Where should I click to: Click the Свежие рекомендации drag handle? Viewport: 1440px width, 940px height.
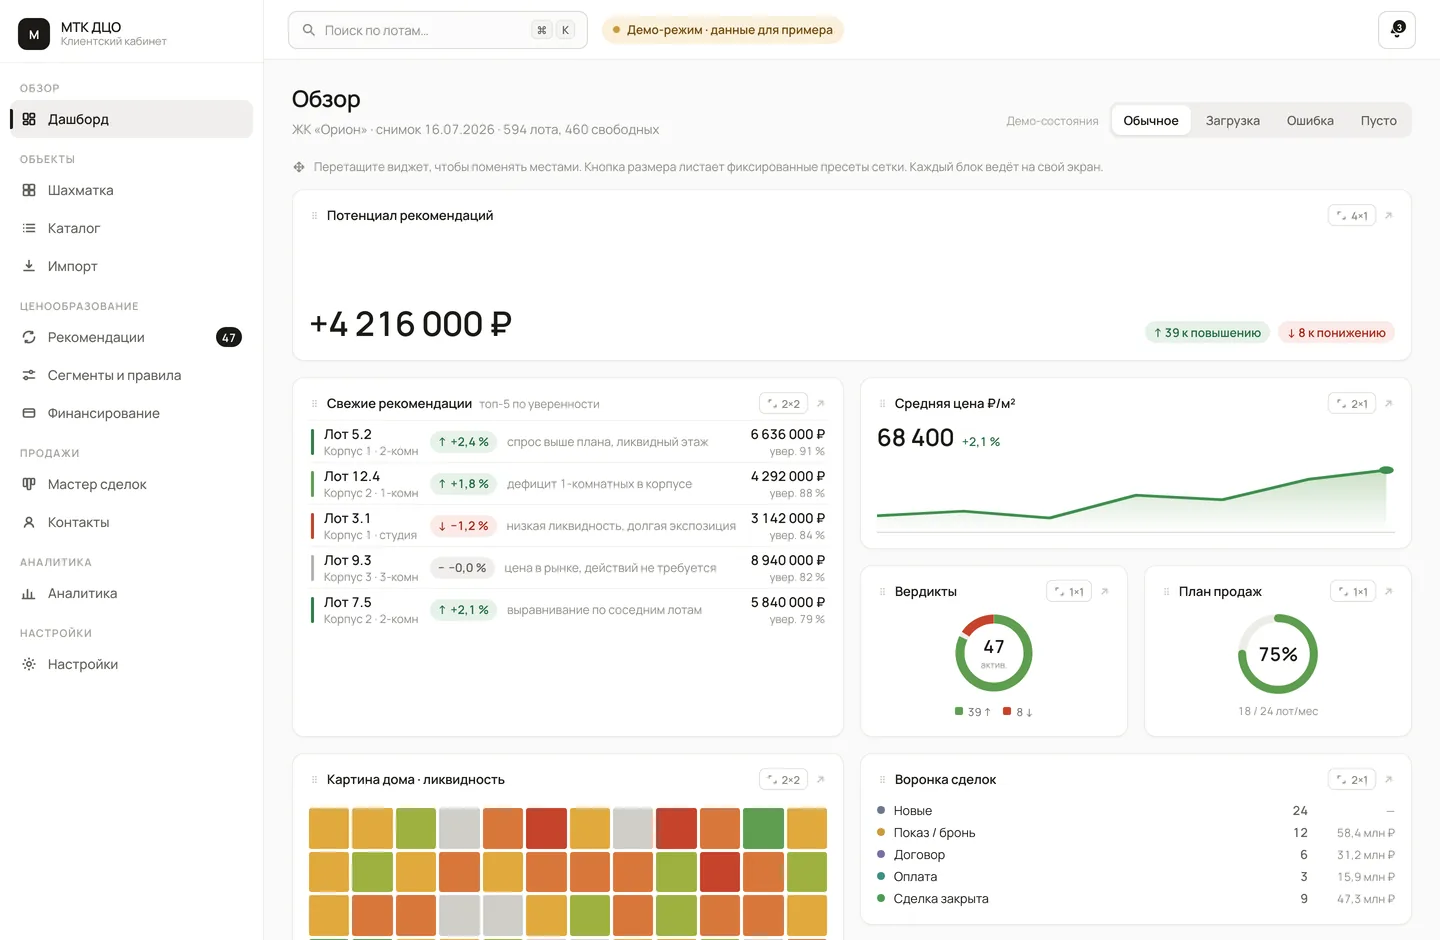coord(314,404)
